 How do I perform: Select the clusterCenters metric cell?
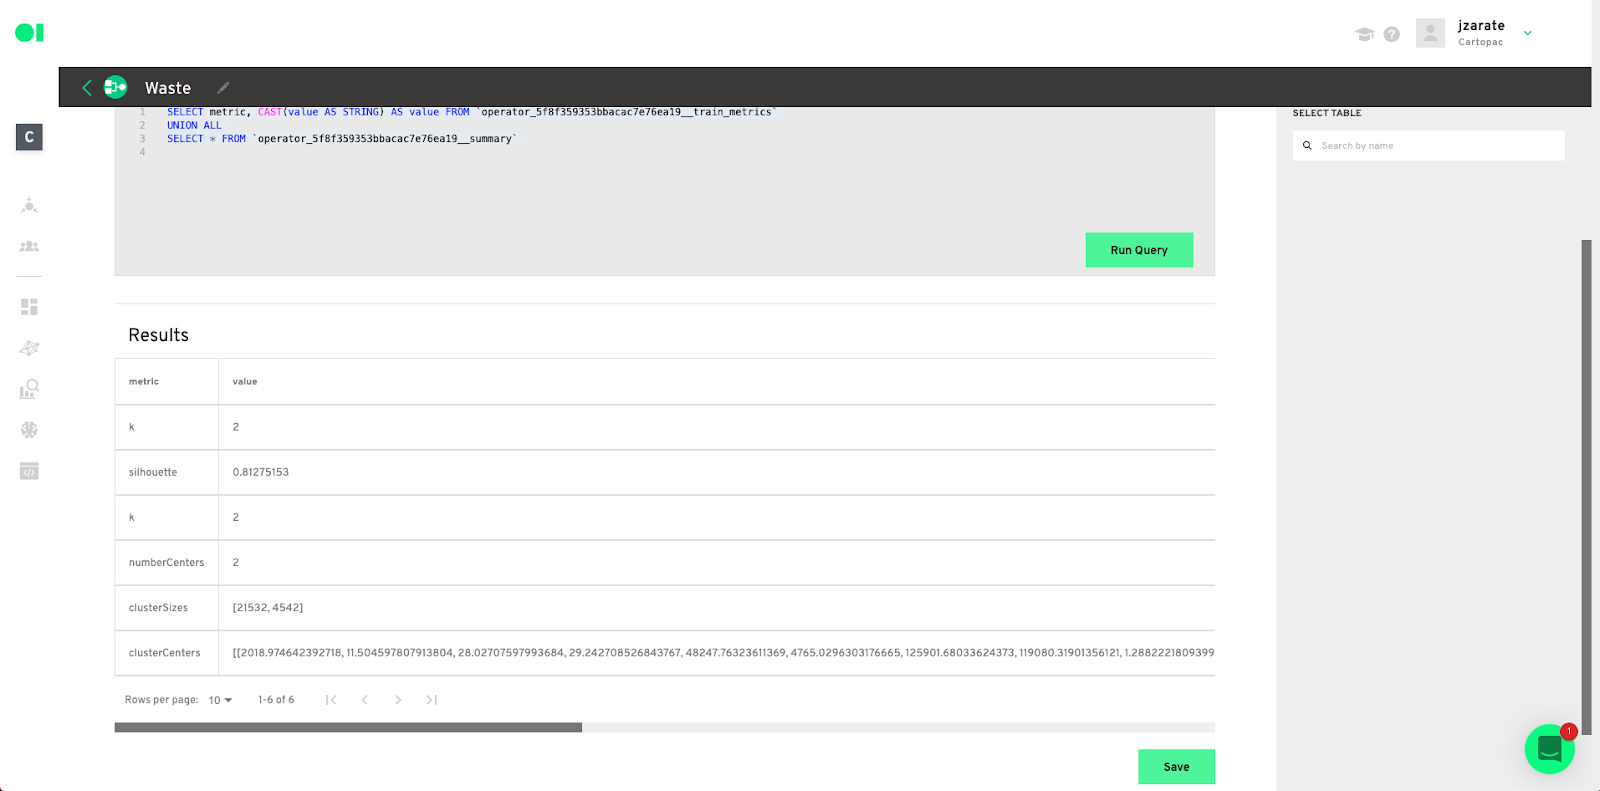(x=166, y=653)
